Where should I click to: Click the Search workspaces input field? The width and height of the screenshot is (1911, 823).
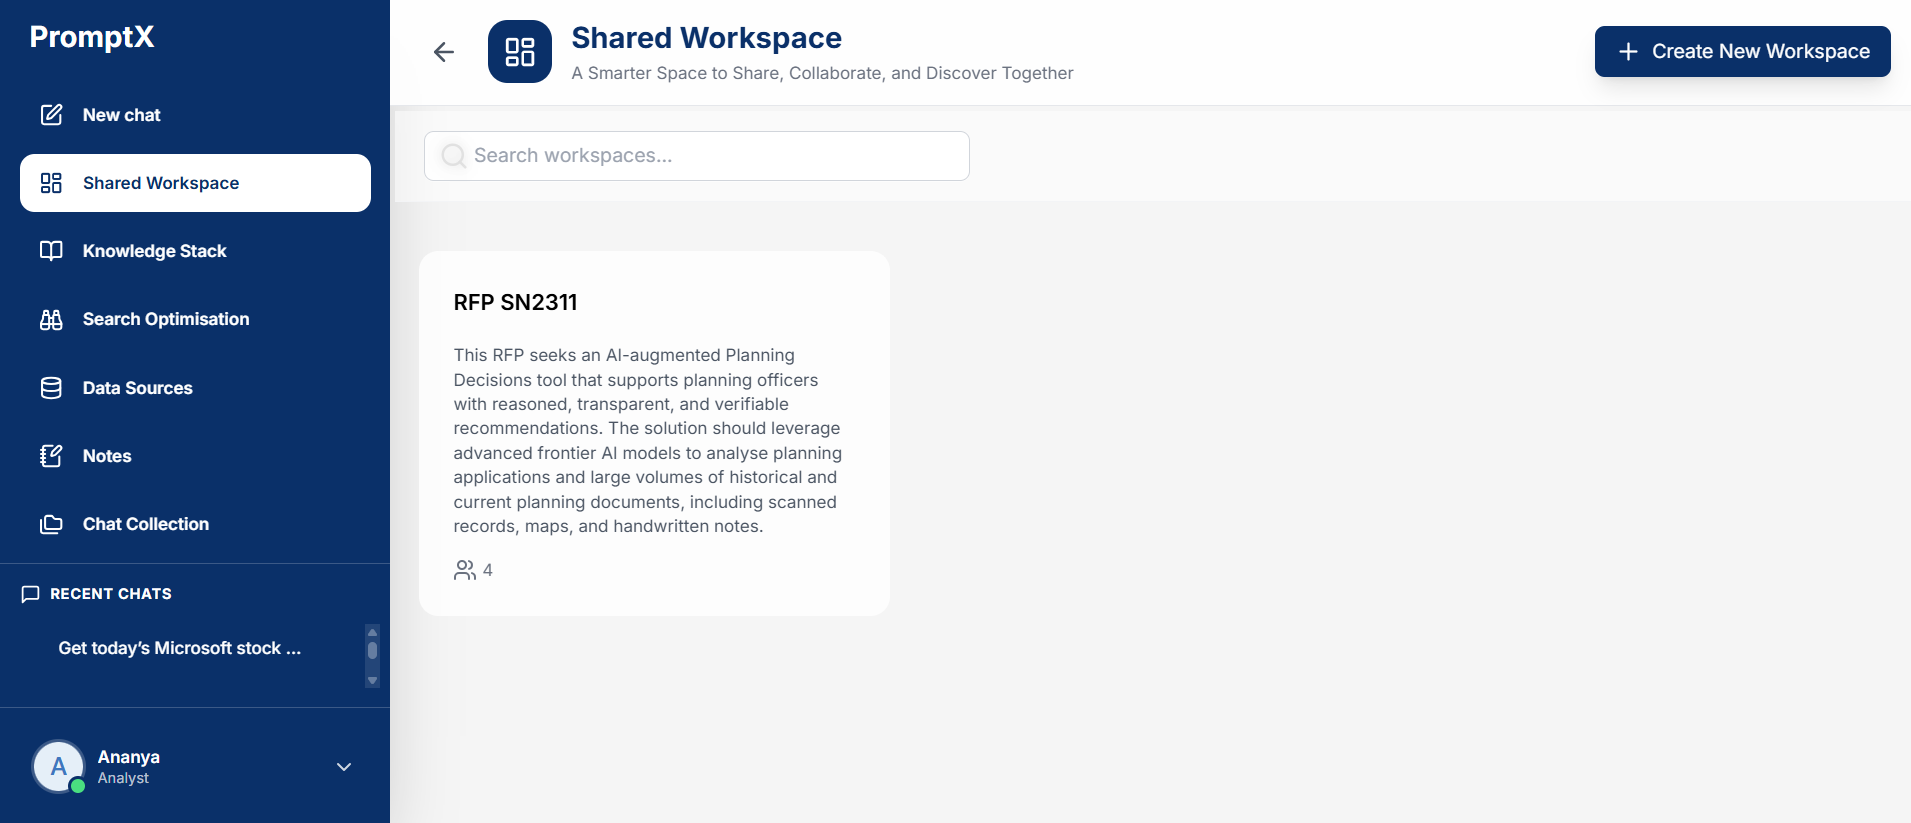tap(697, 156)
